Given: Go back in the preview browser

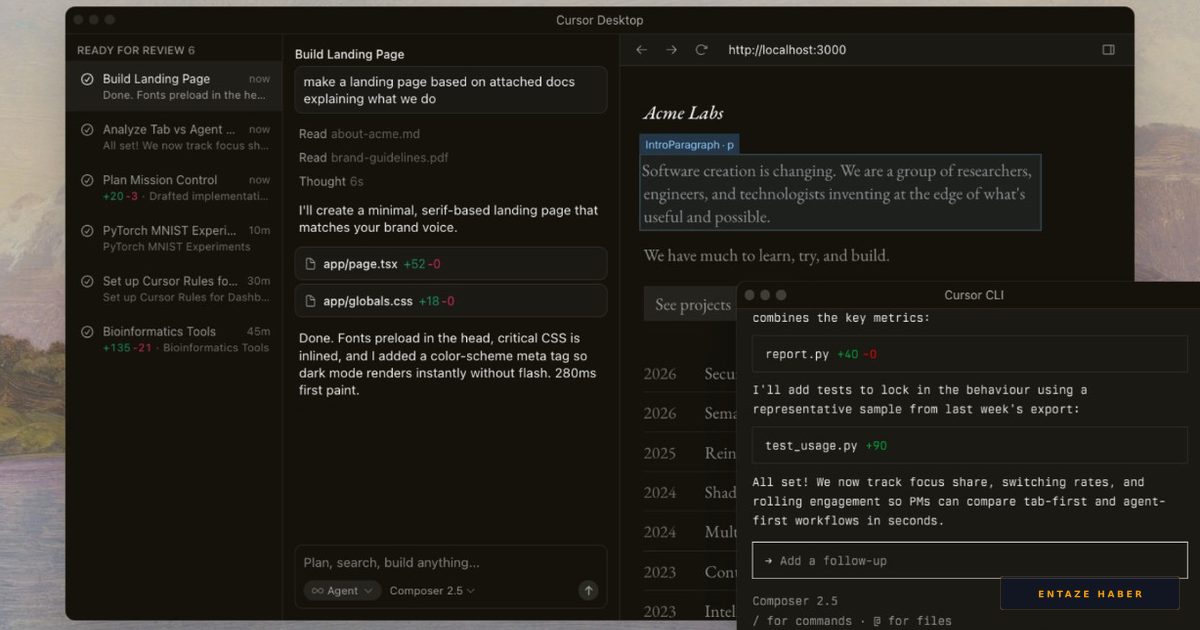Looking at the screenshot, I should tap(642, 50).
